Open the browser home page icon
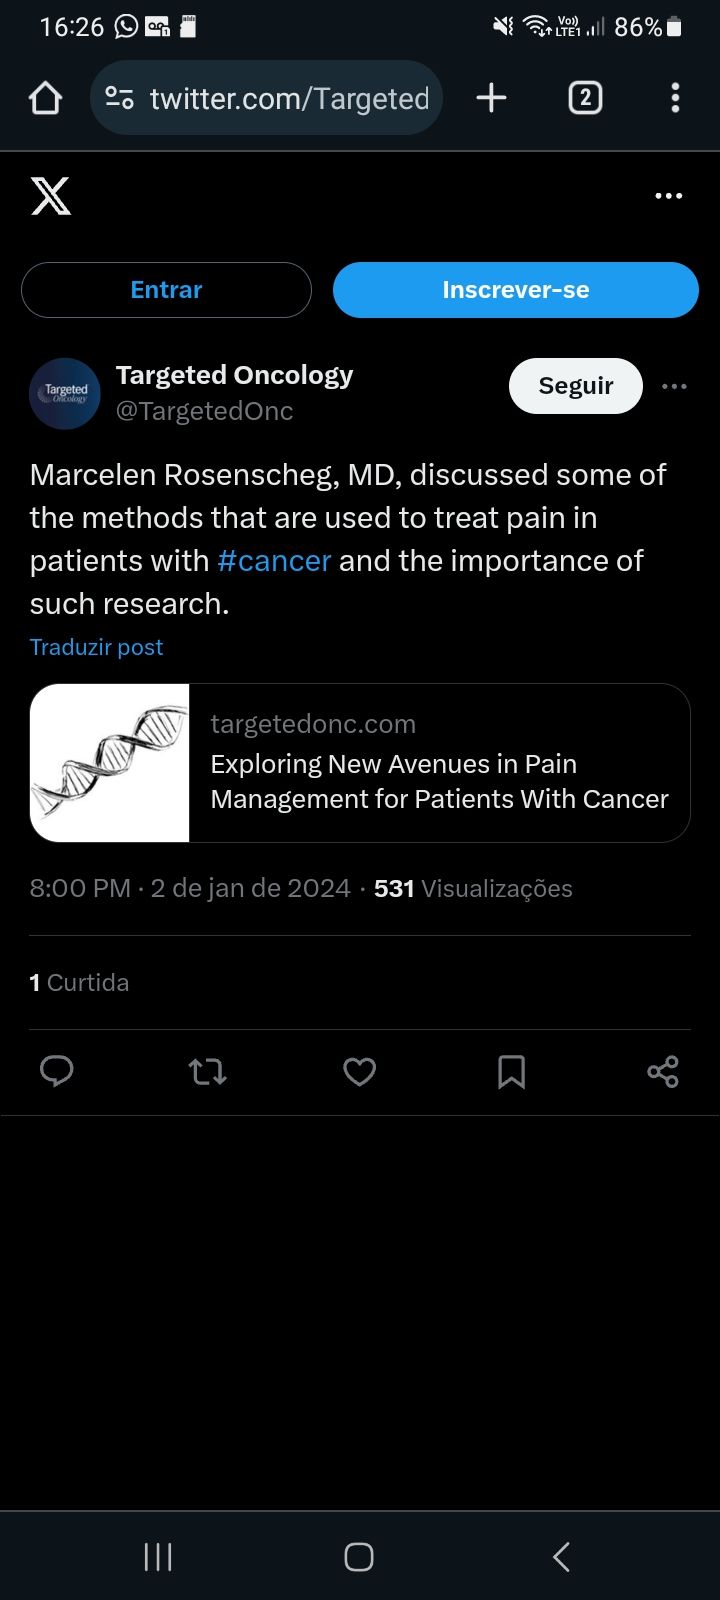Screen dimensions: 720x1600 tap(46, 98)
